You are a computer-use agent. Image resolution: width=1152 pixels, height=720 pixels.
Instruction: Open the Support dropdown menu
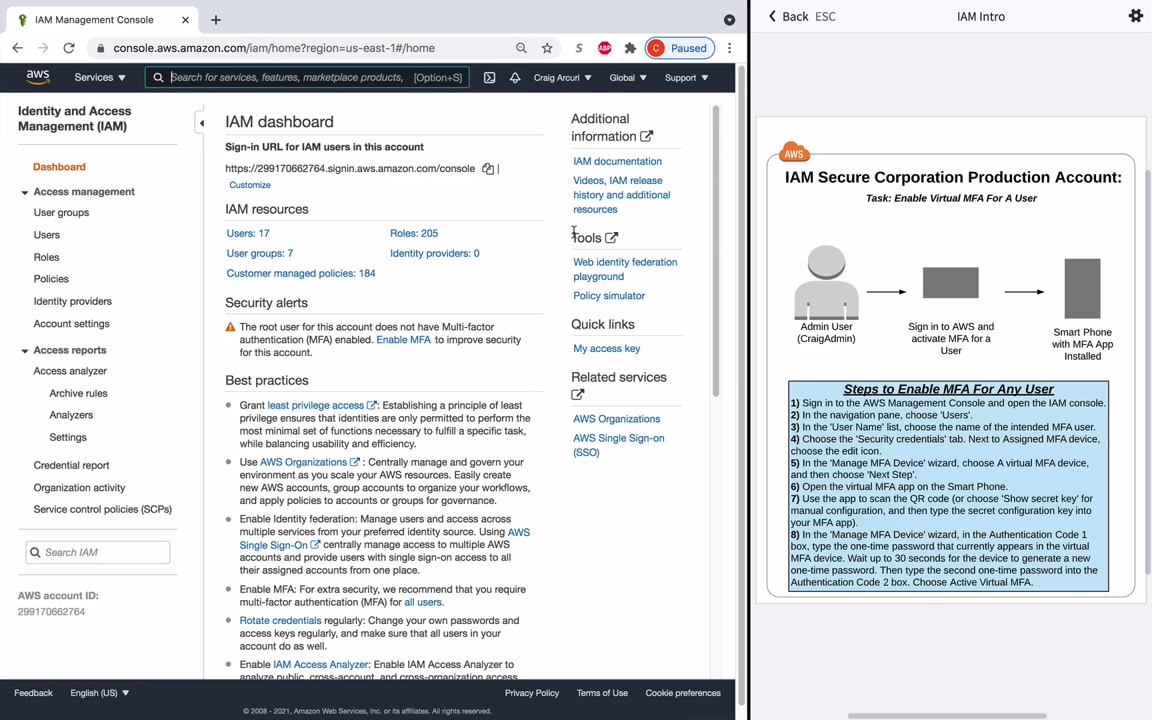point(686,77)
